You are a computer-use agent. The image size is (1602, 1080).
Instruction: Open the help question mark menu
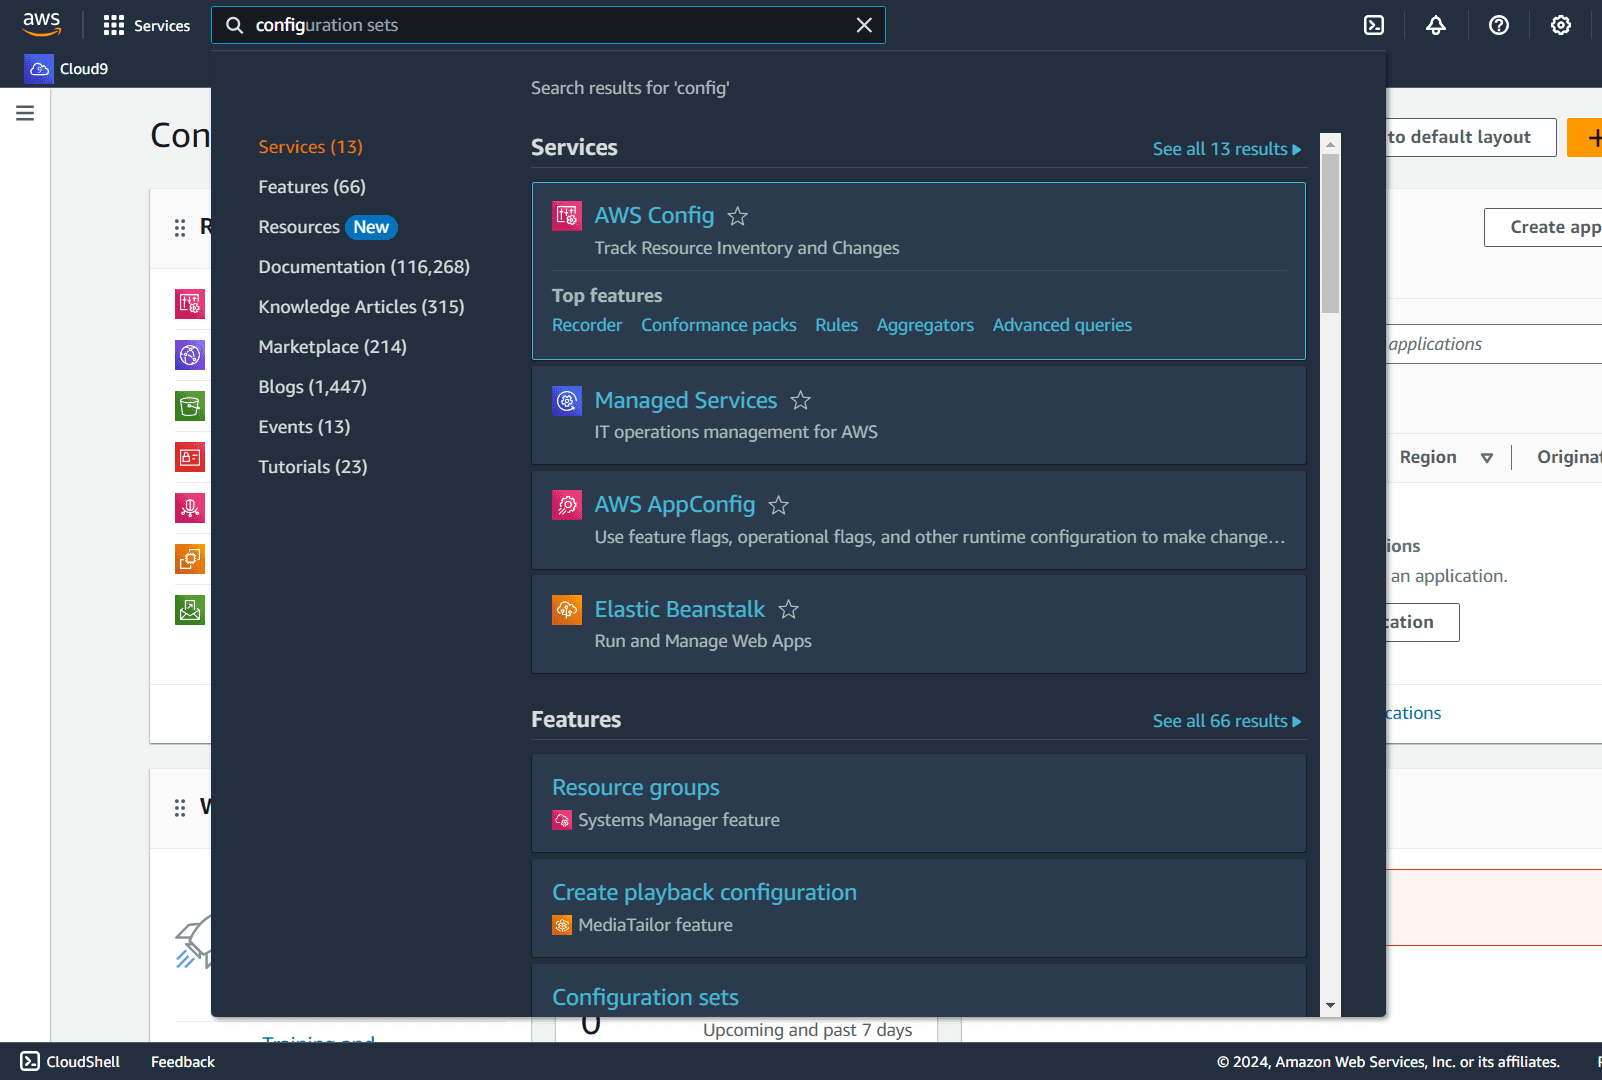1498,25
